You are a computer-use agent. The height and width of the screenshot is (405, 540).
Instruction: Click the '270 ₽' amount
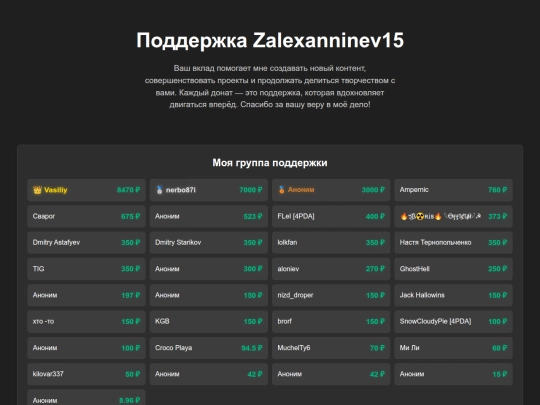pyautogui.click(x=375, y=269)
